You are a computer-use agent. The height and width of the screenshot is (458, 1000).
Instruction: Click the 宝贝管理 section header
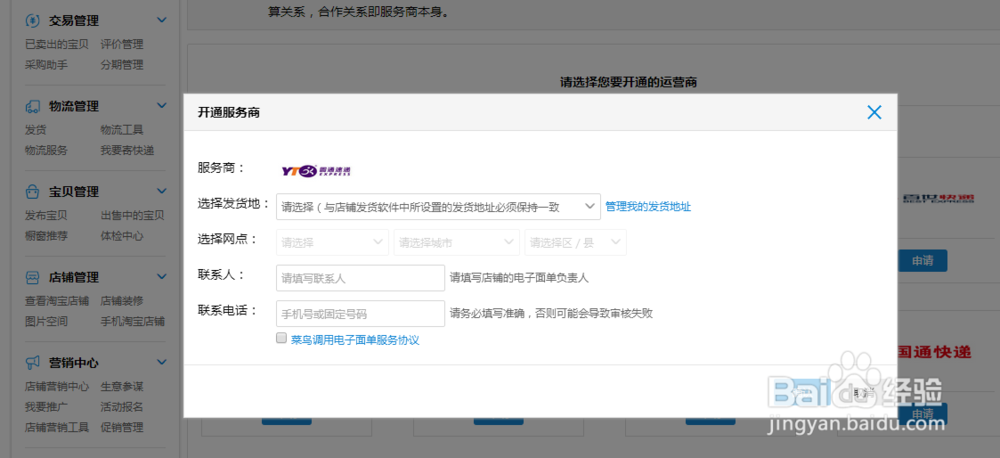(73, 192)
